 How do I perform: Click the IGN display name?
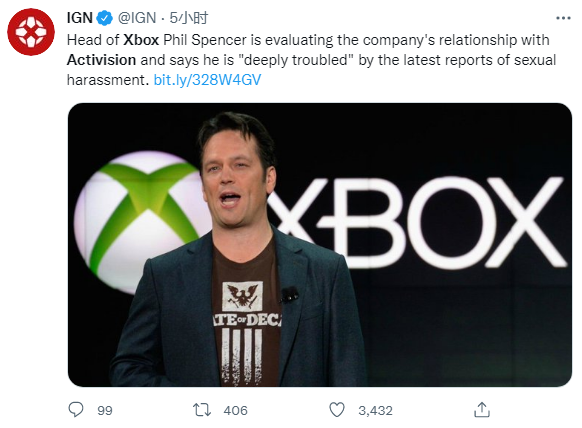point(79,18)
